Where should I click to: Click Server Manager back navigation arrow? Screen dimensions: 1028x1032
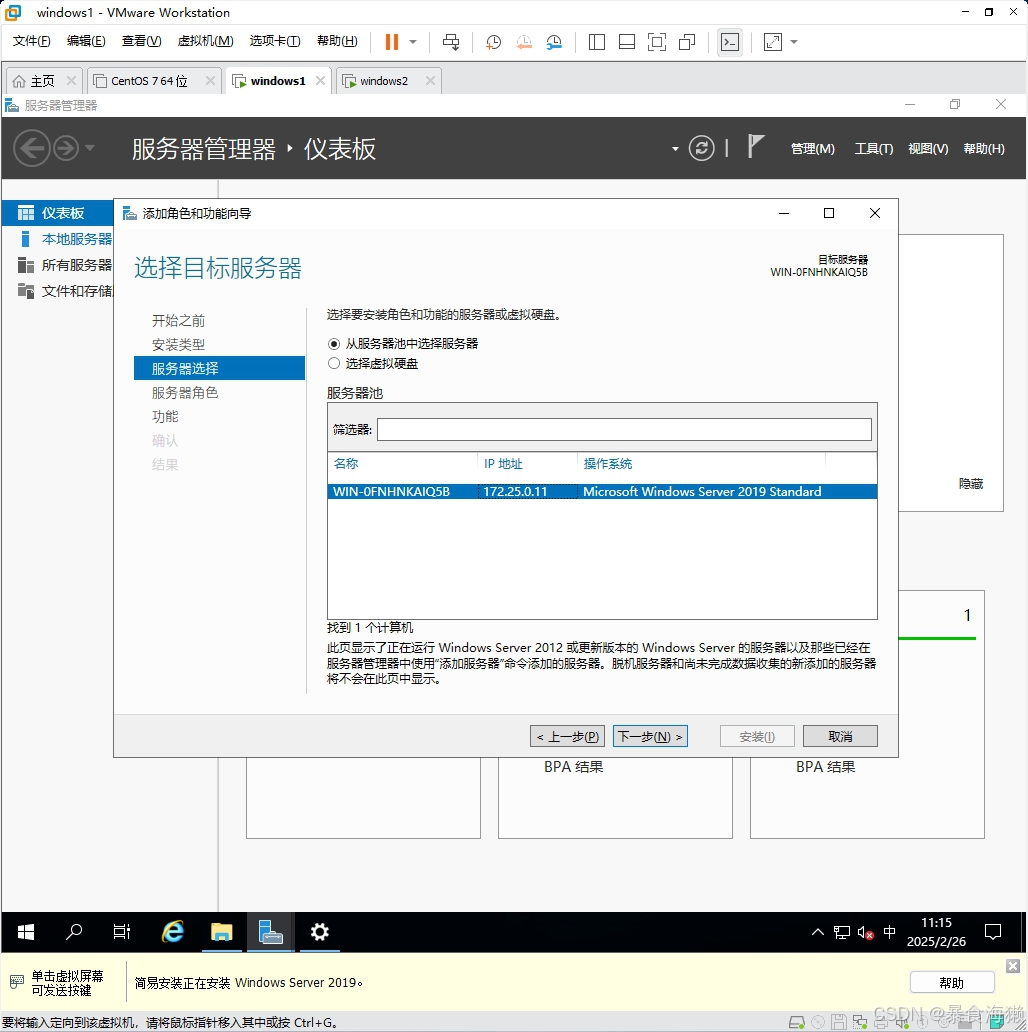[x=31, y=148]
